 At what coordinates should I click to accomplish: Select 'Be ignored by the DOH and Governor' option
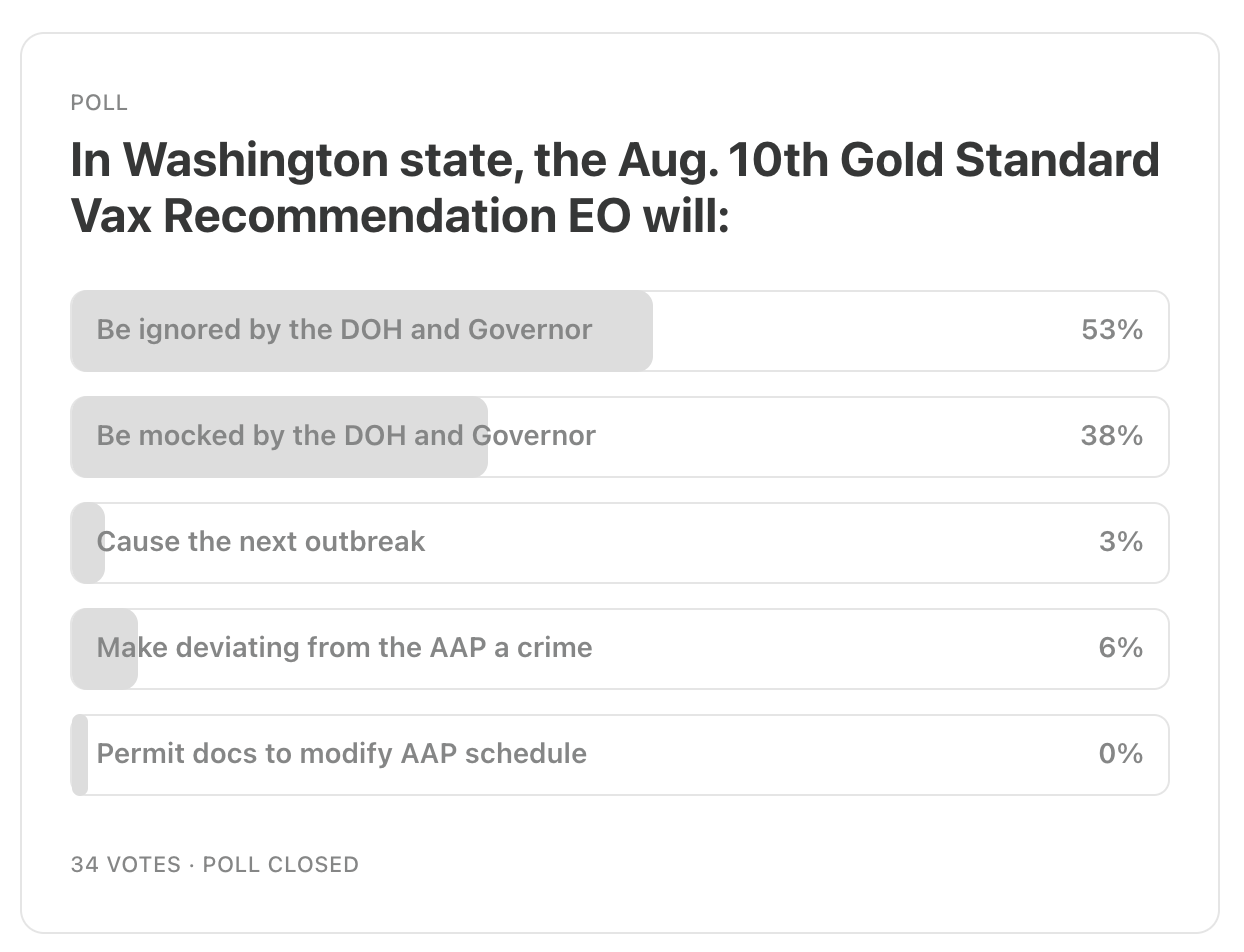click(x=619, y=331)
